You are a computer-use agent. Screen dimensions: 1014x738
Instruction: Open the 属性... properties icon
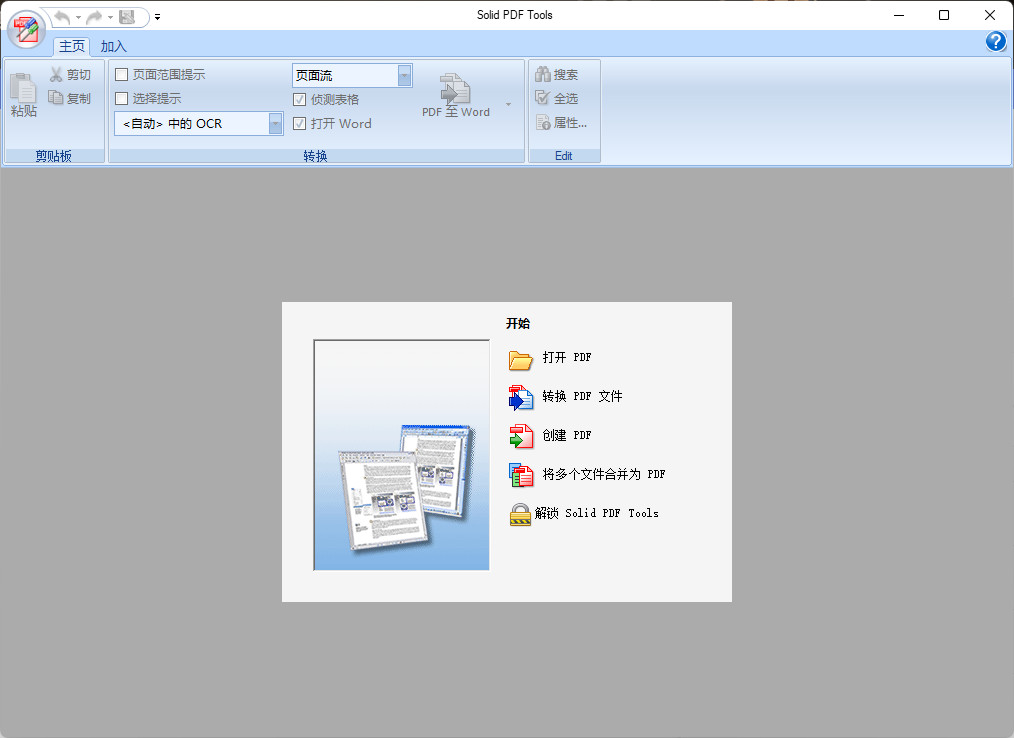click(x=543, y=122)
